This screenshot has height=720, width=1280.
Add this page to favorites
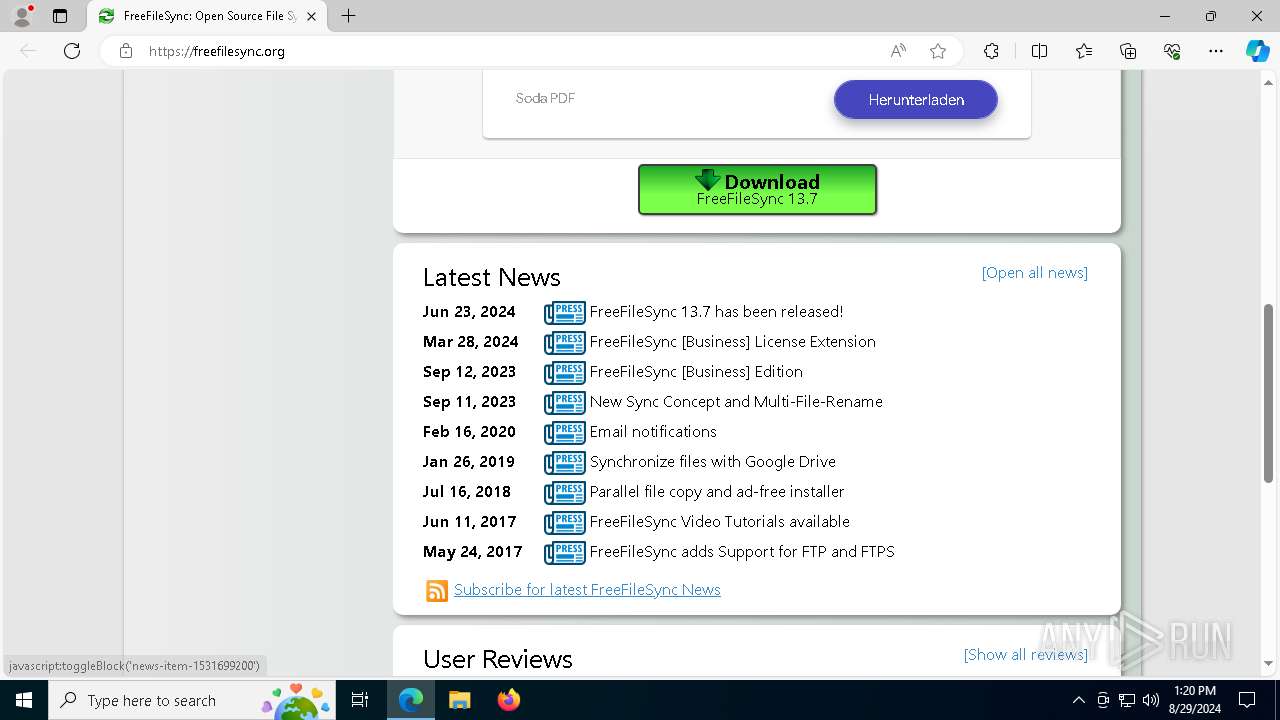[938, 51]
